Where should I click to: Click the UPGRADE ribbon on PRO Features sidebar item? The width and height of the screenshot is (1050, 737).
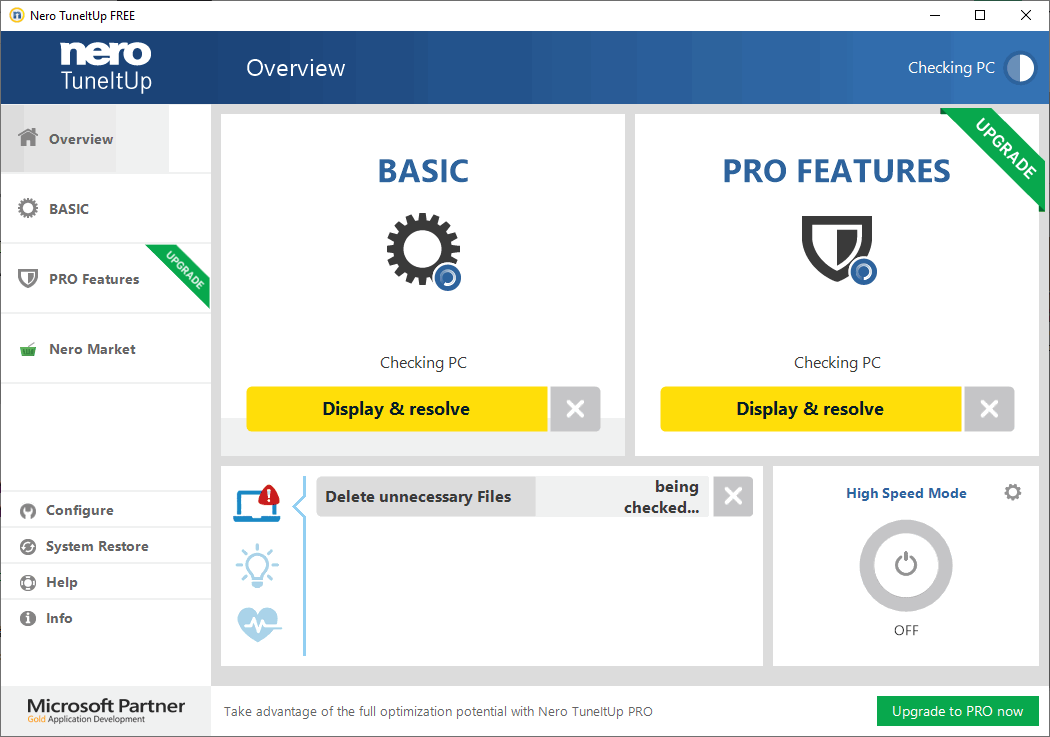[184, 270]
